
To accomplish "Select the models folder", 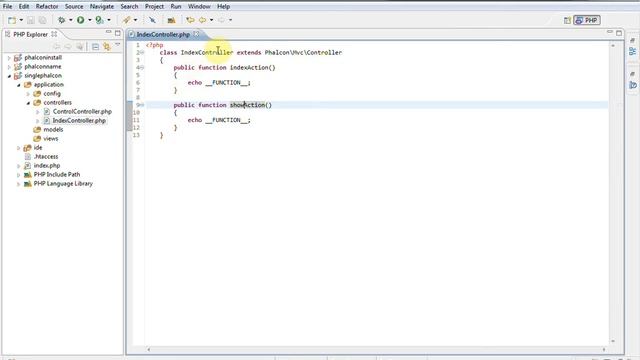I will [x=53, y=130].
